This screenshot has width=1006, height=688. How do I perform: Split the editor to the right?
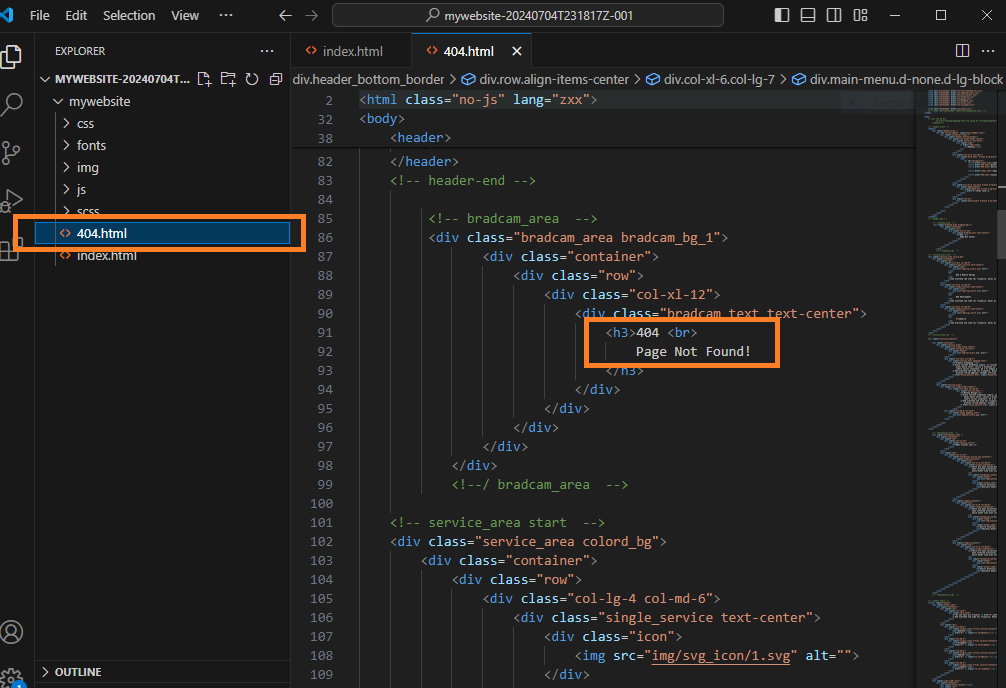tap(962, 51)
